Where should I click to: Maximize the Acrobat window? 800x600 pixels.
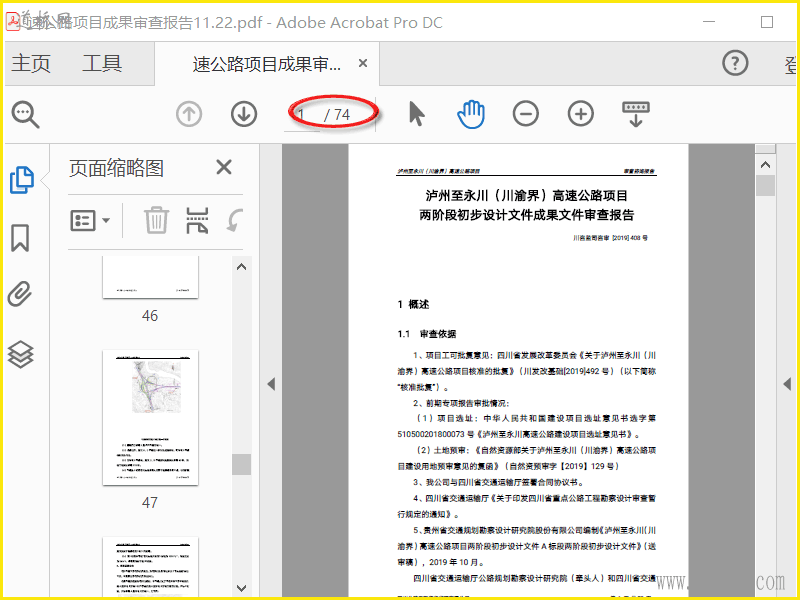(x=766, y=22)
